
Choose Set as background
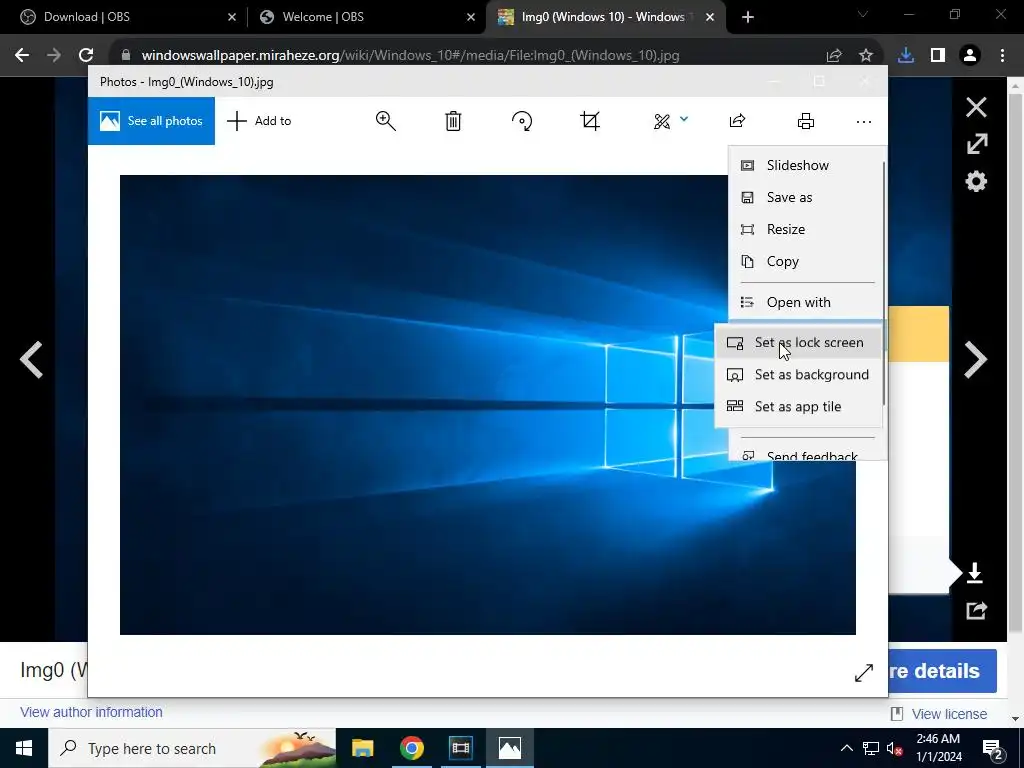pos(798,374)
